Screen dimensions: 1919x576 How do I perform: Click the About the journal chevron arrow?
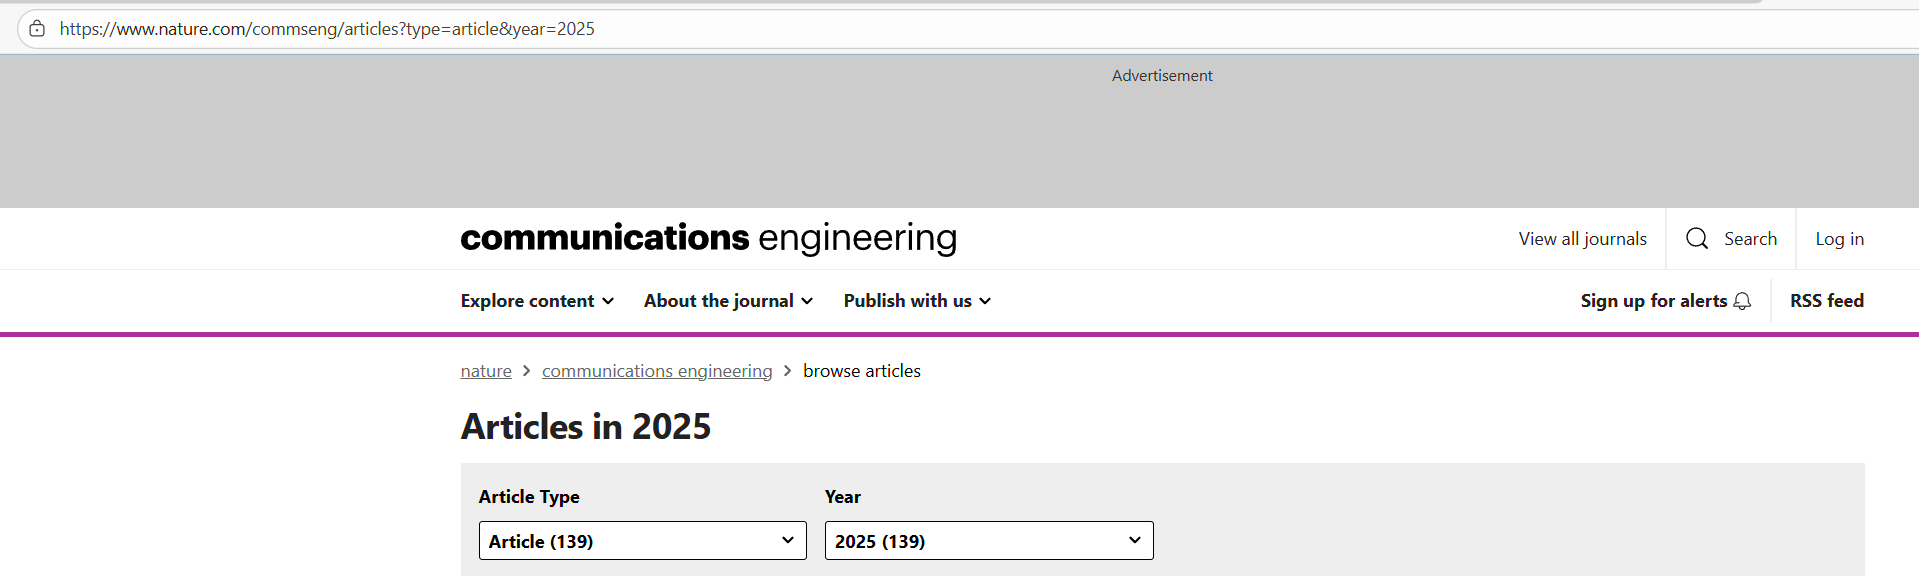tap(807, 301)
